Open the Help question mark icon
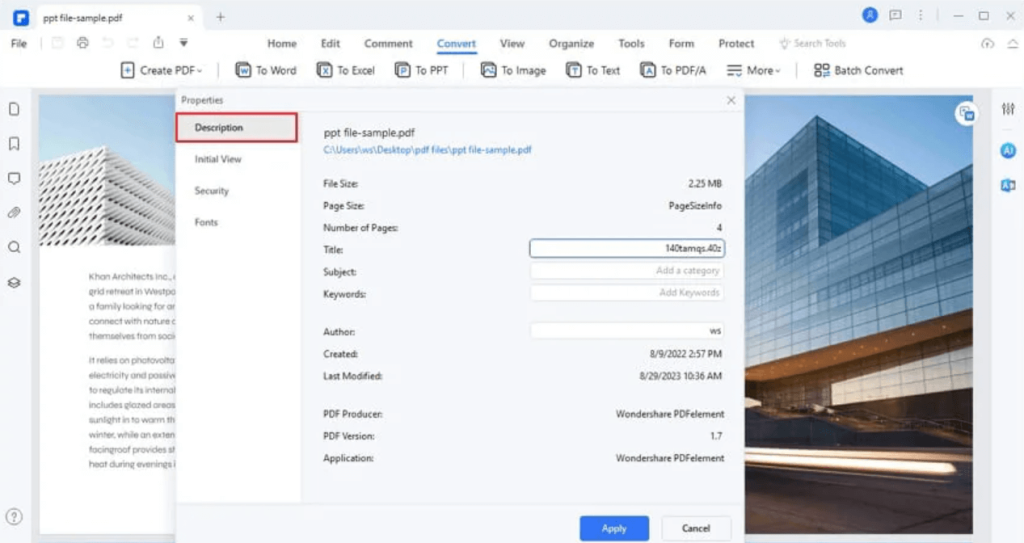 coord(14,517)
